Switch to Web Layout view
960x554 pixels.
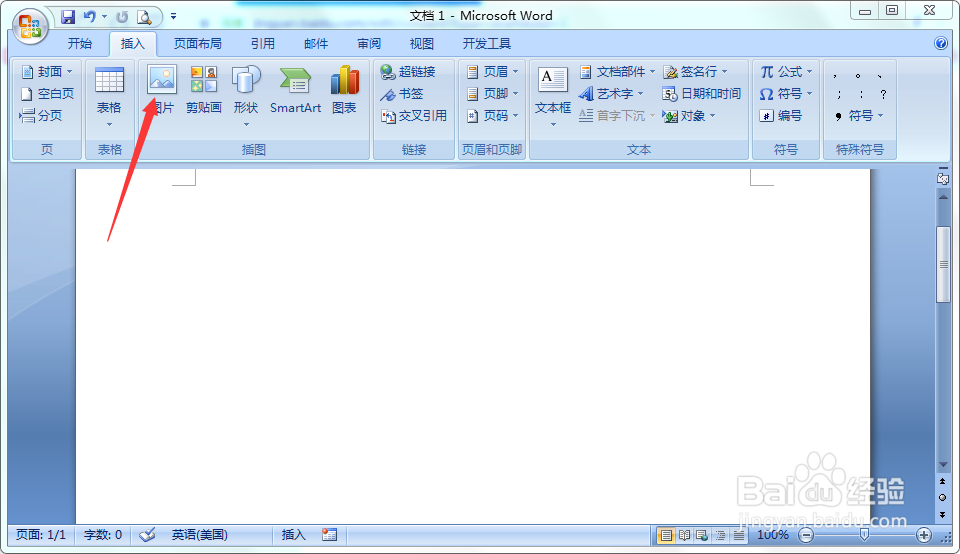[702, 536]
